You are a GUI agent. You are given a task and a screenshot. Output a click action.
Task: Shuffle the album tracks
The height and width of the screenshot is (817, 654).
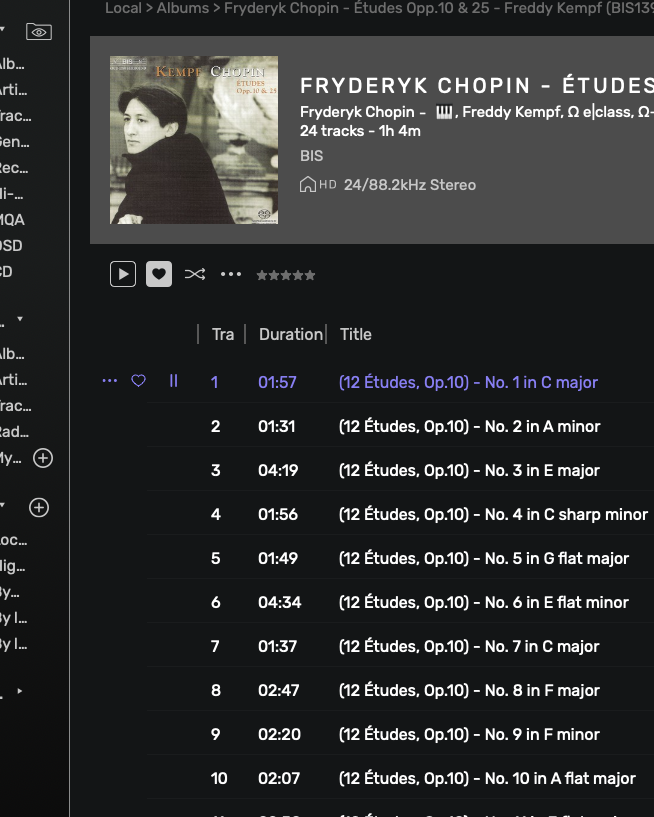point(195,274)
